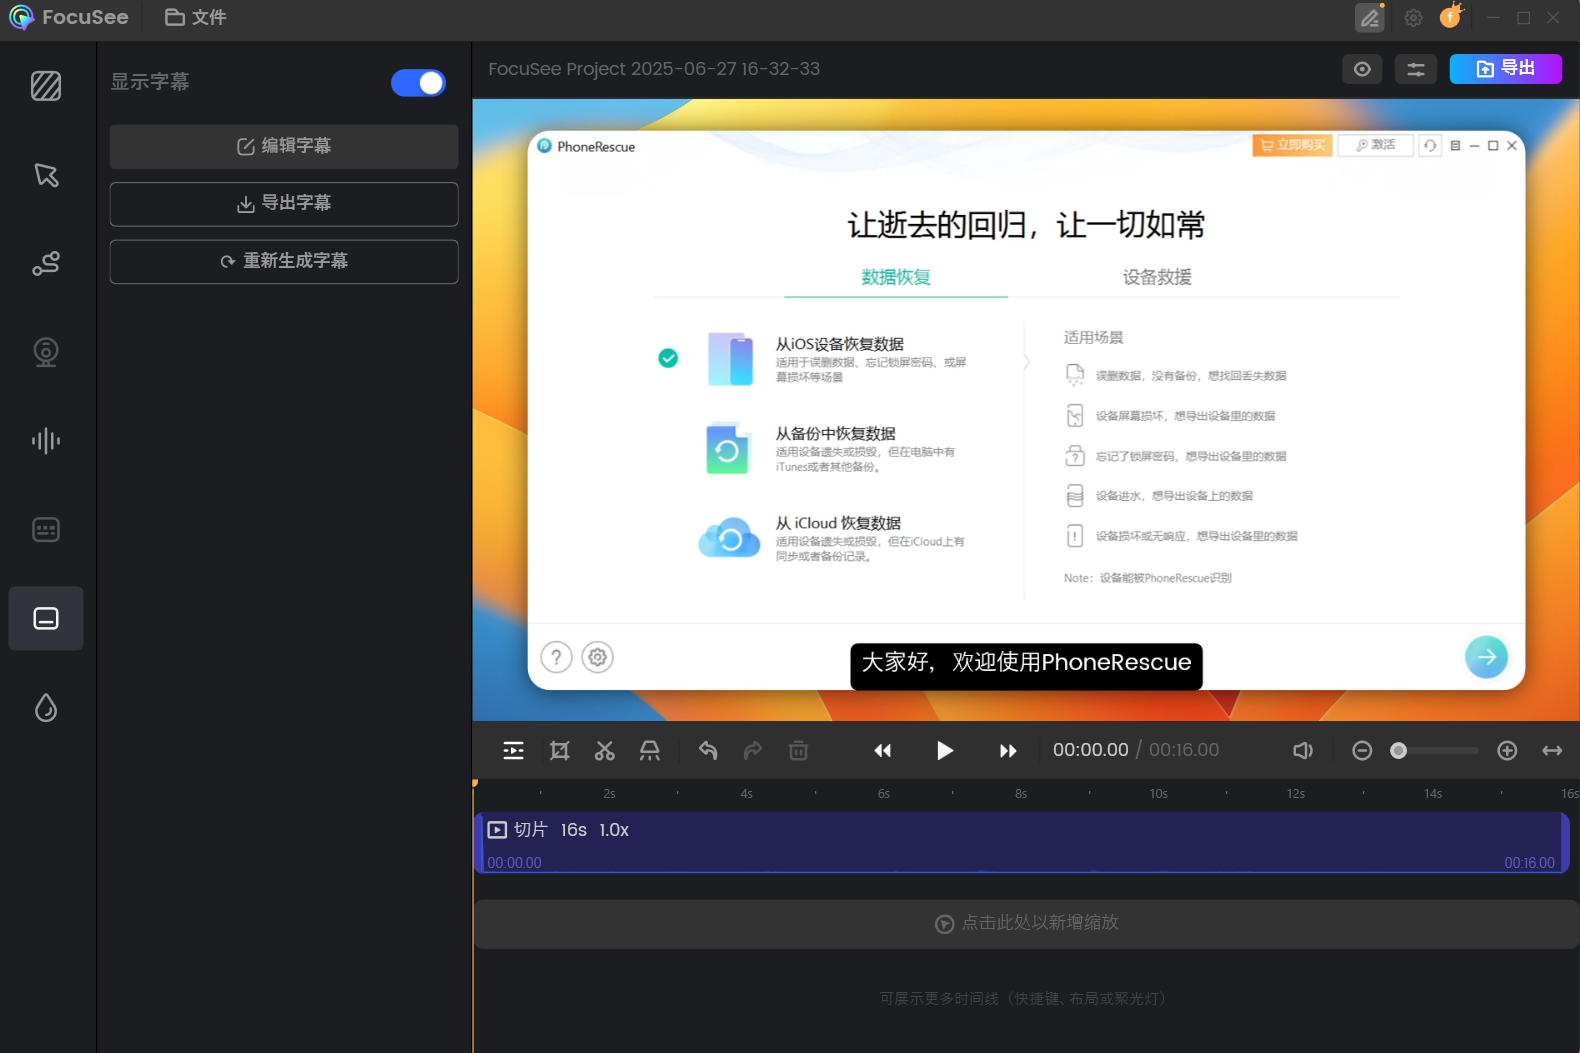1580x1053 pixels.
Task: Select the 切片 16s clip on timeline
Action: (x=1021, y=842)
